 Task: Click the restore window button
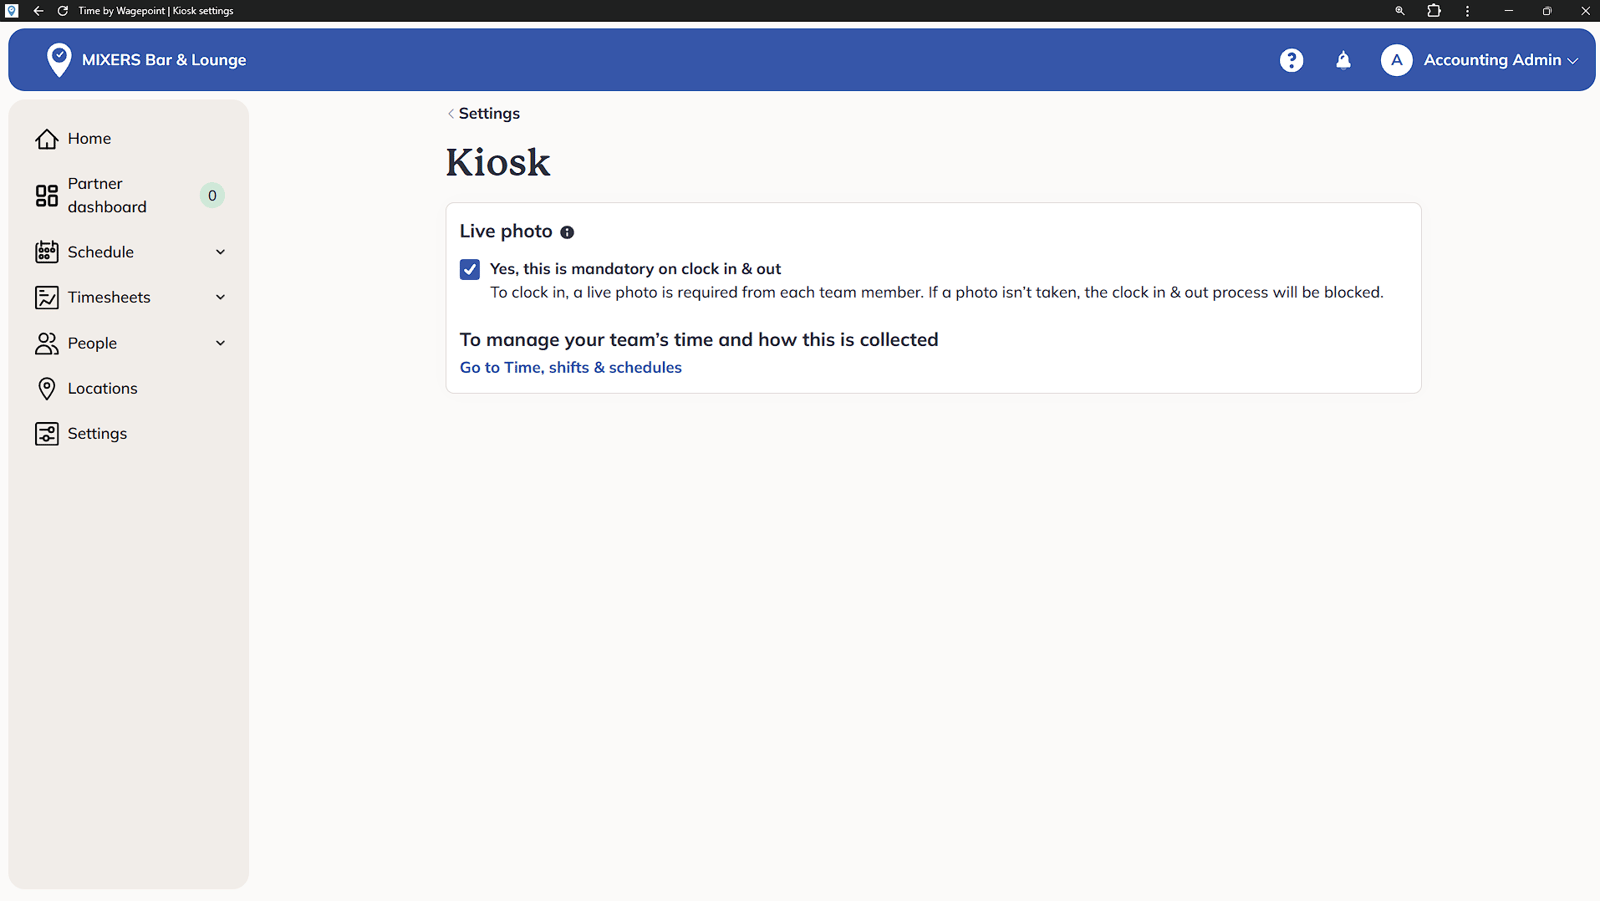click(x=1547, y=11)
